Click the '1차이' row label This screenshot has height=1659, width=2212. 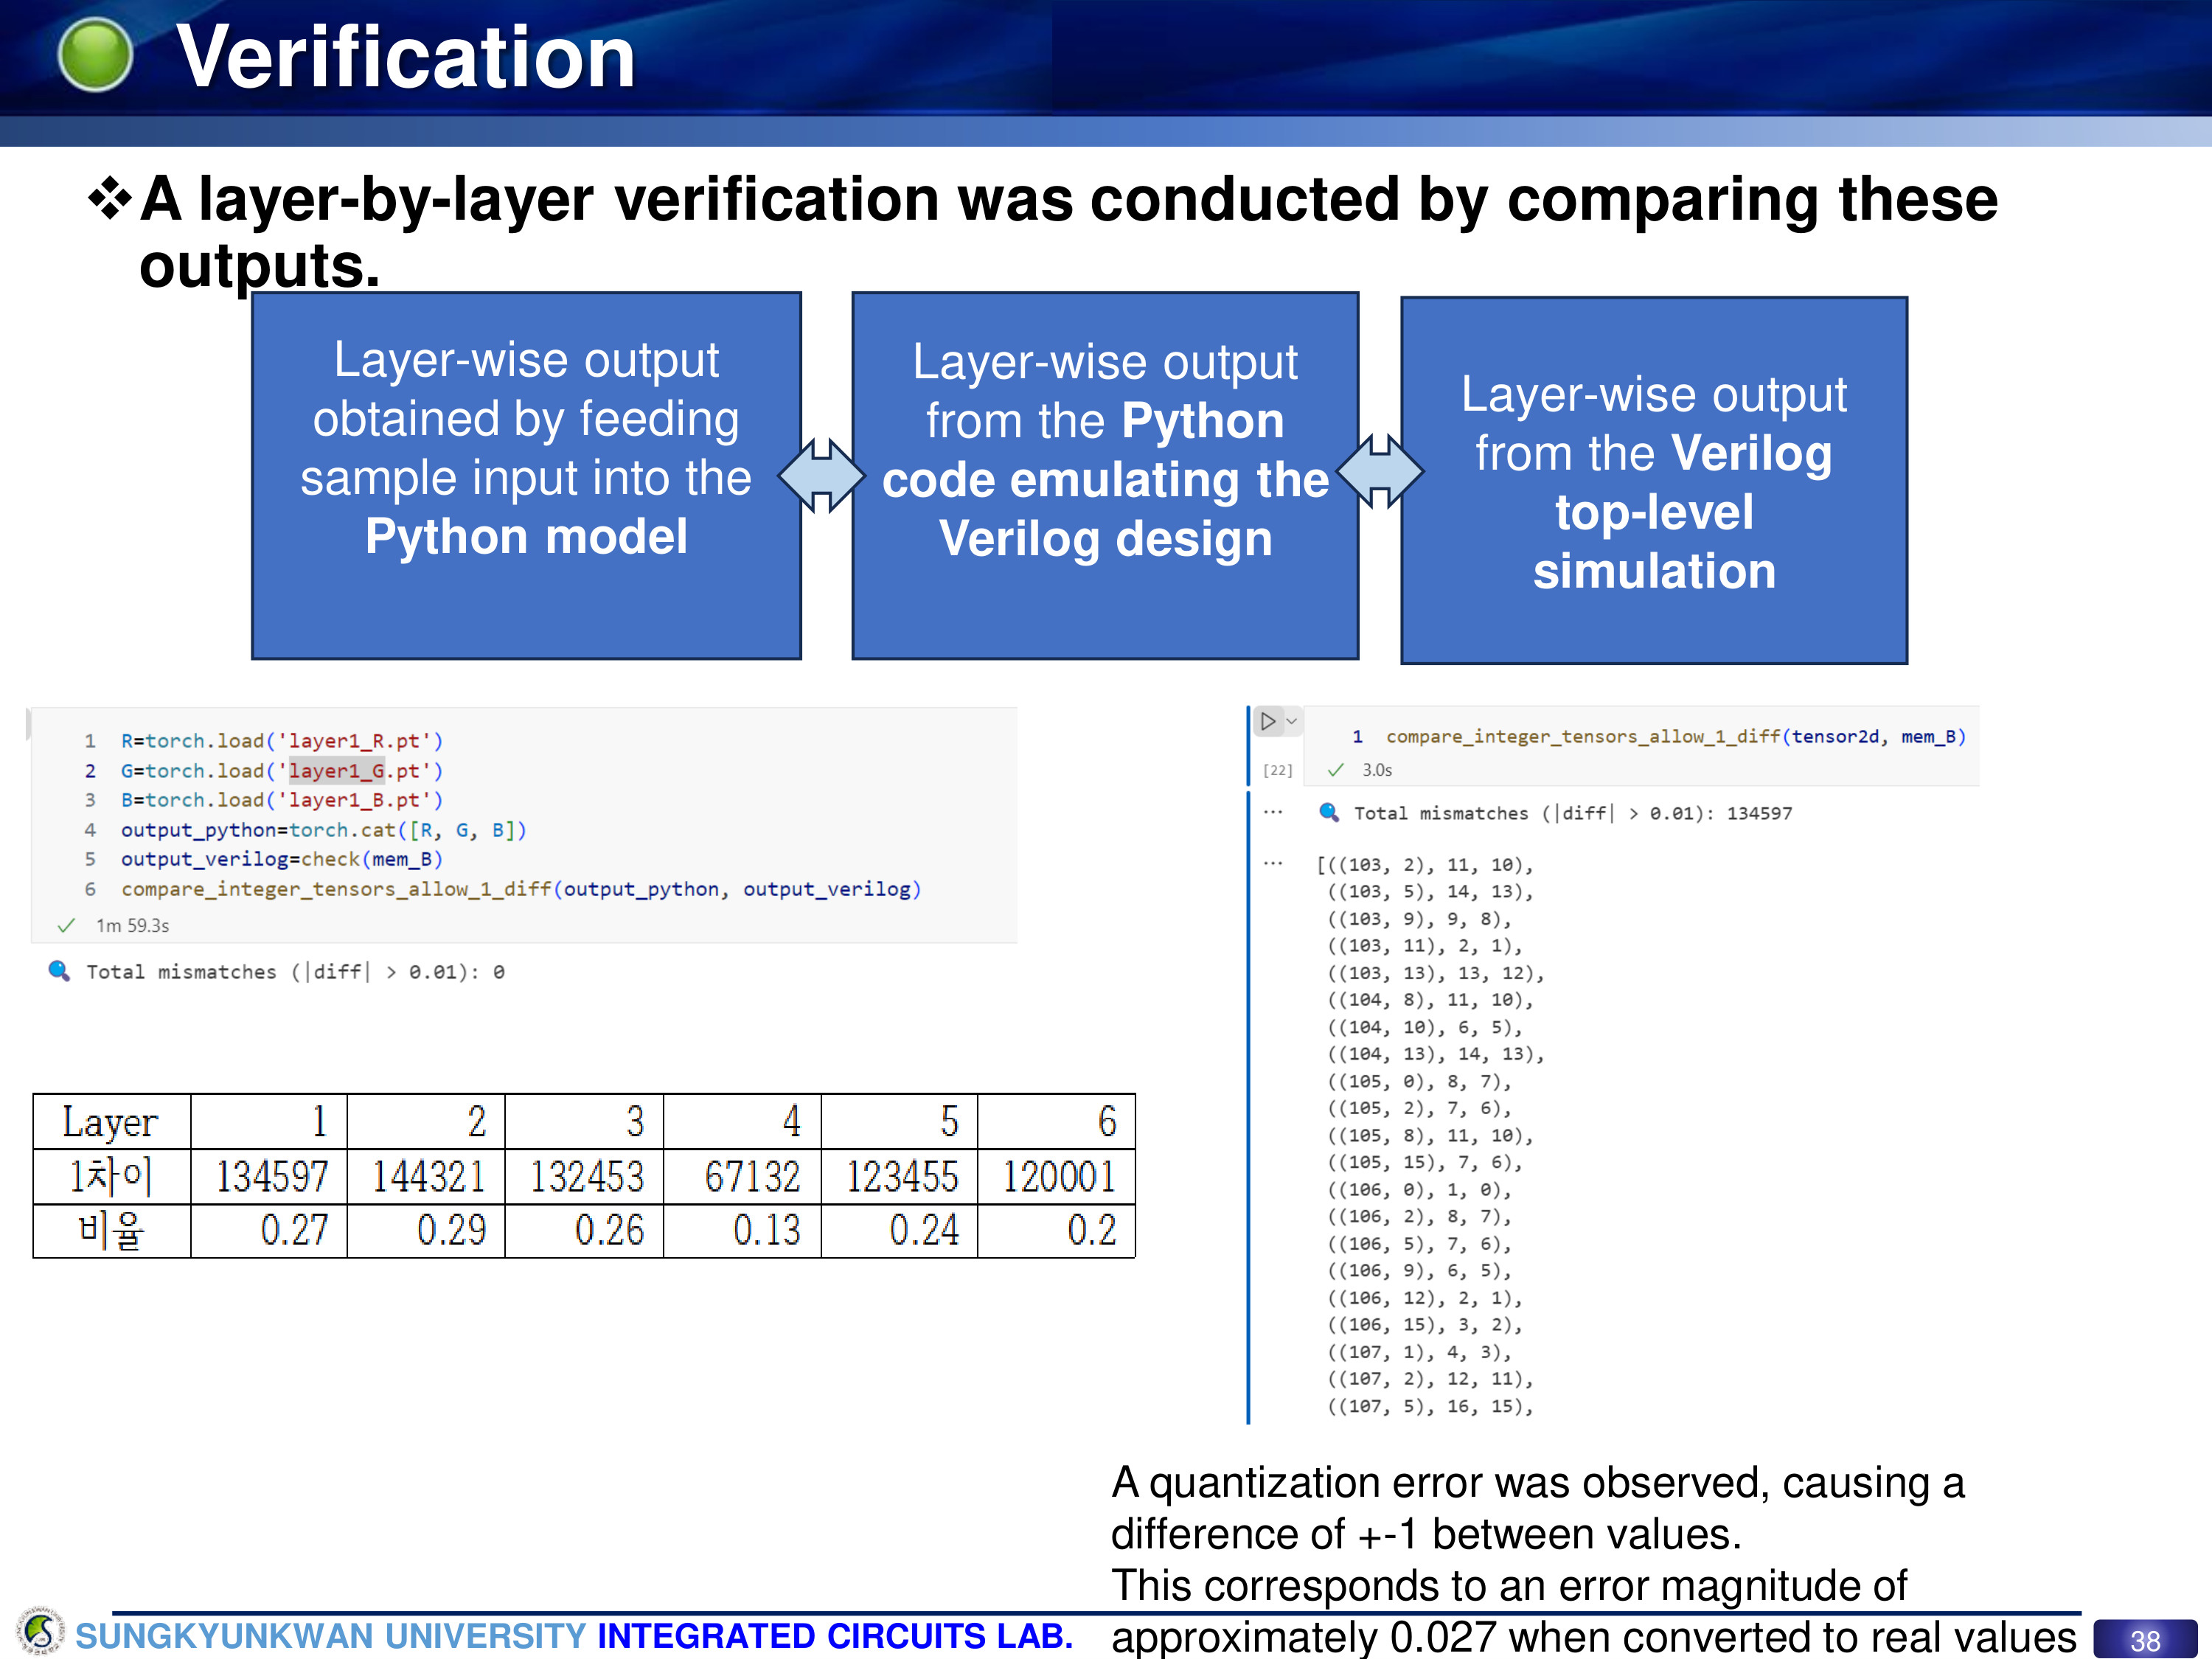[x=112, y=1177]
